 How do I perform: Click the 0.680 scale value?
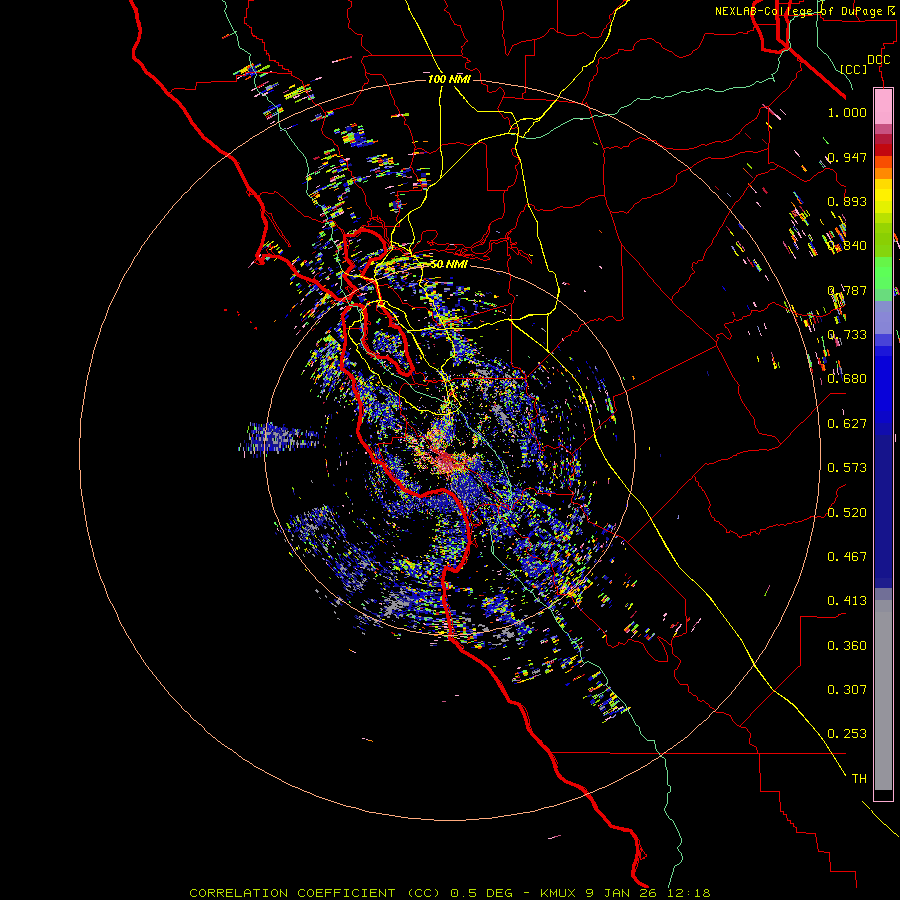tap(847, 379)
